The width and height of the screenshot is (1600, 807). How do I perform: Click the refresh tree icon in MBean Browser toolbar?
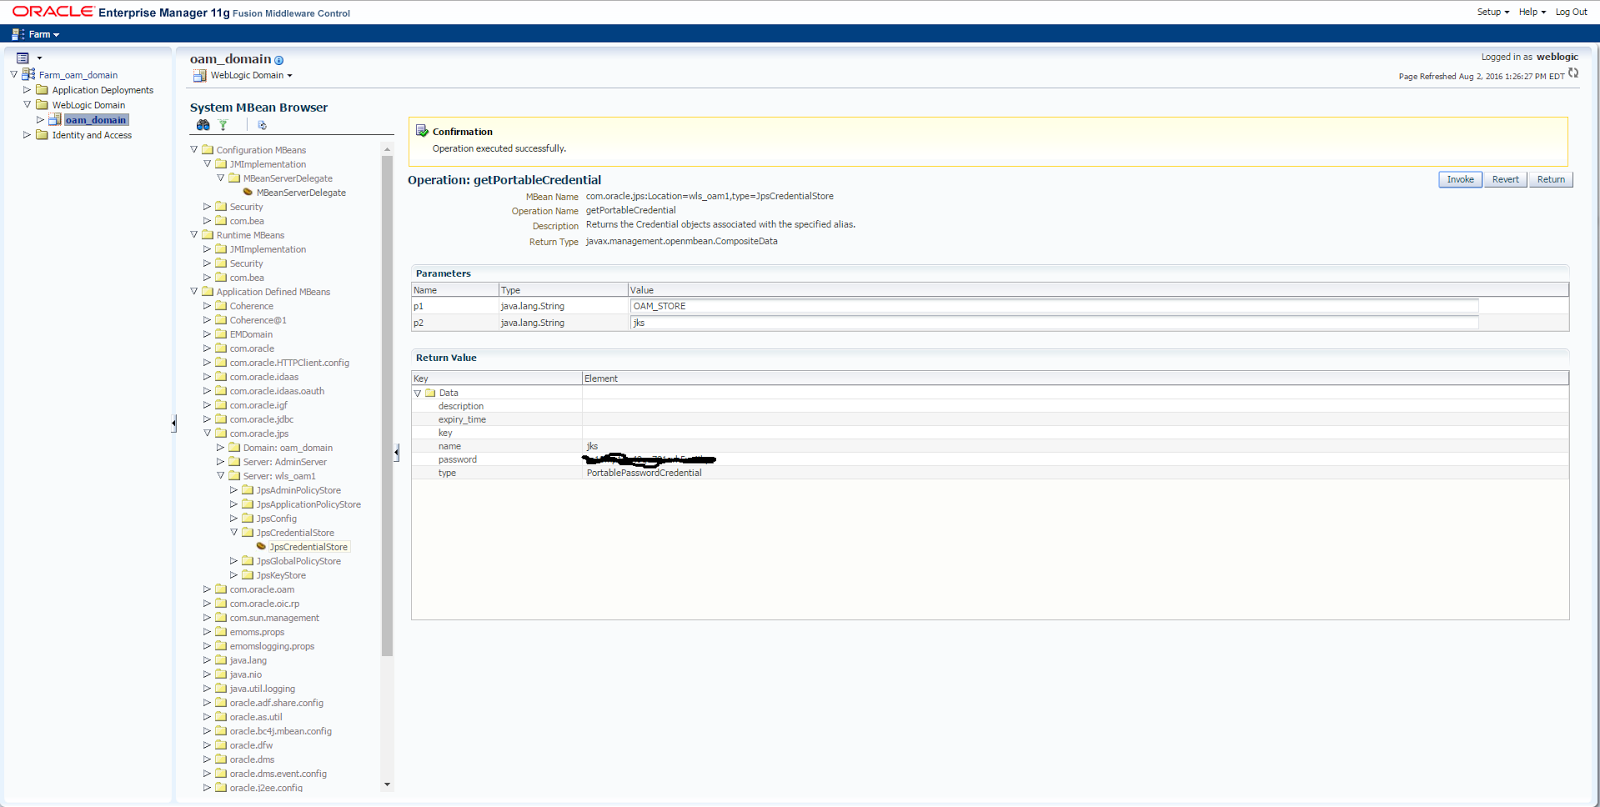(262, 125)
